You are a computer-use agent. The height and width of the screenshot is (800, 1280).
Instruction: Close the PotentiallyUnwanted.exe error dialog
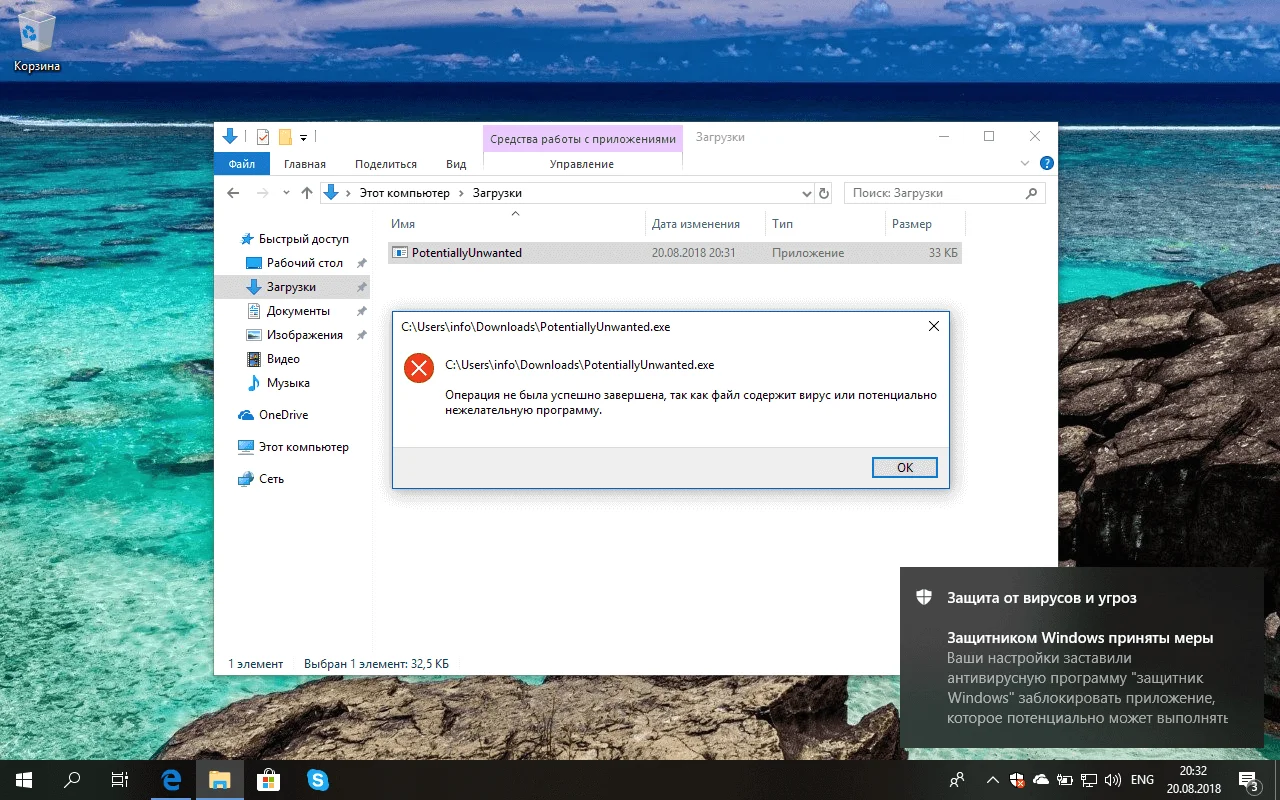(x=933, y=326)
